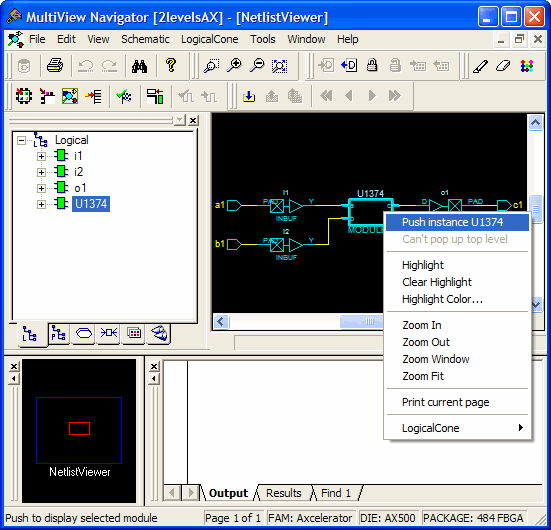This screenshot has height=530, width=551.
Task: Click the Zoom In magnifier icon
Action: click(x=234, y=66)
